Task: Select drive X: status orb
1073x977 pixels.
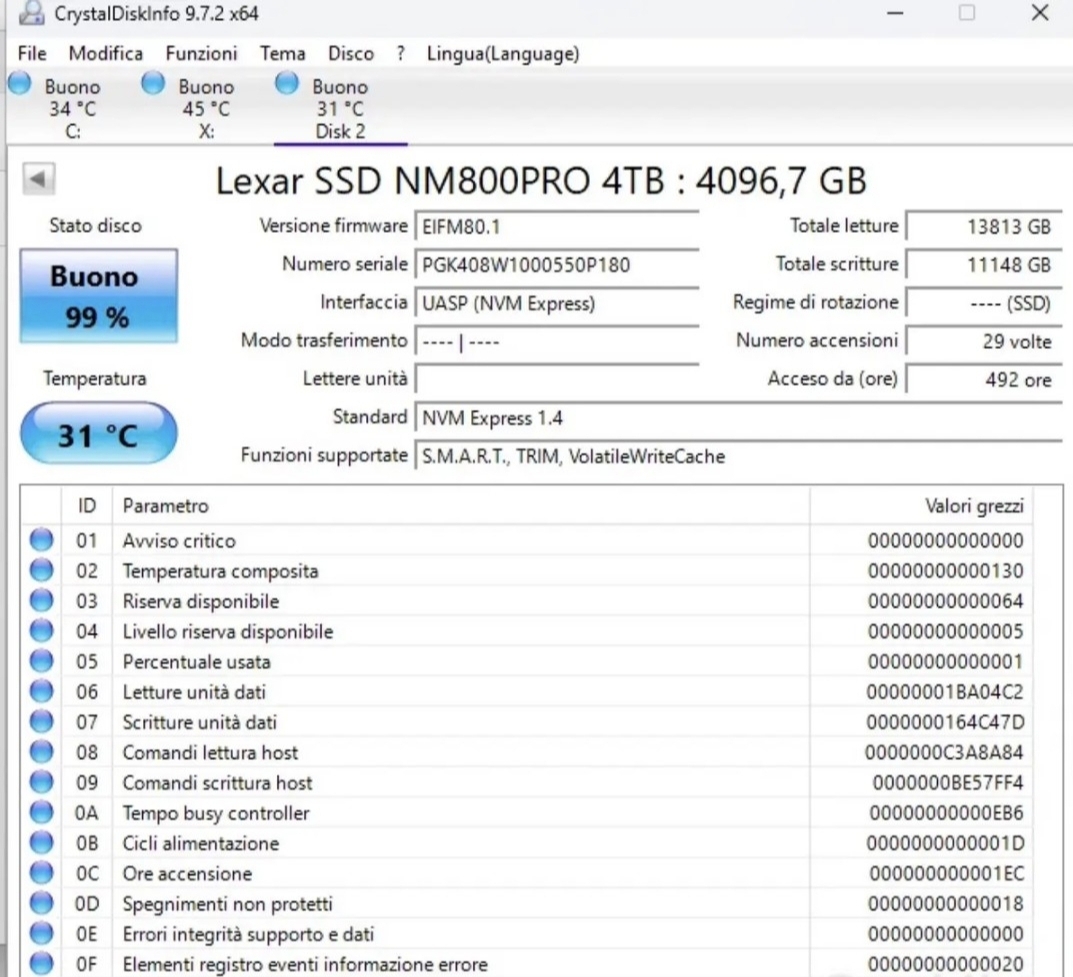Action: click(x=153, y=84)
